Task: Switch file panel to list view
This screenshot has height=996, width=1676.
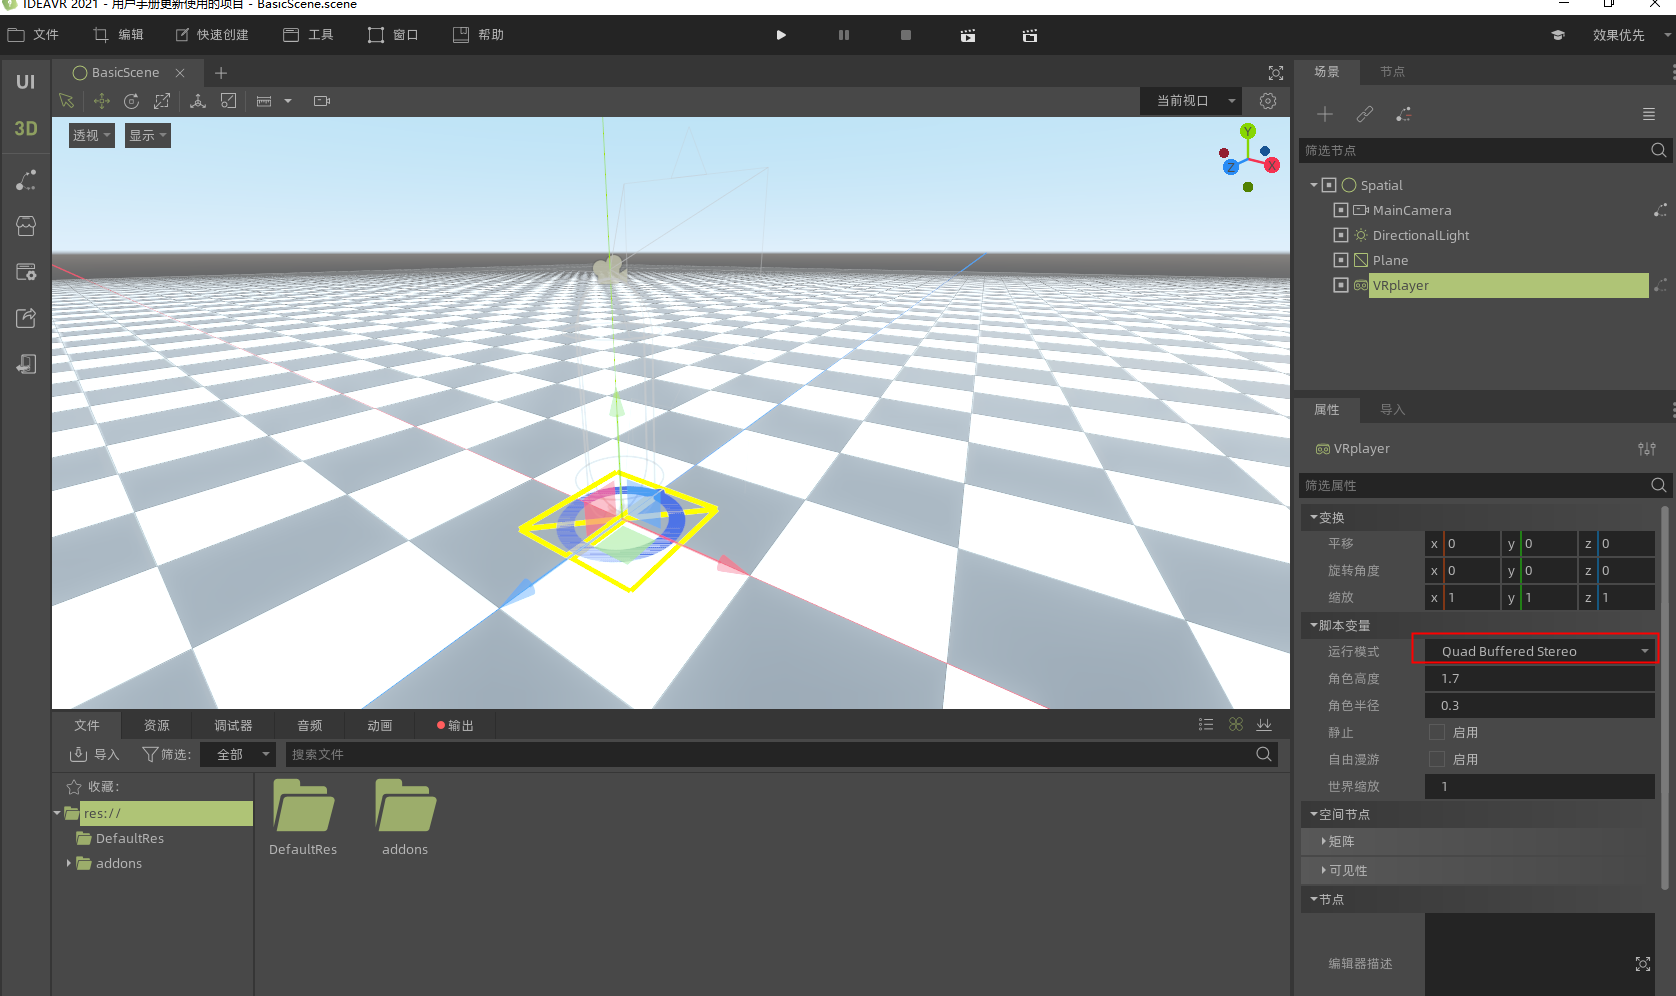Action: tap(1206, 725)
